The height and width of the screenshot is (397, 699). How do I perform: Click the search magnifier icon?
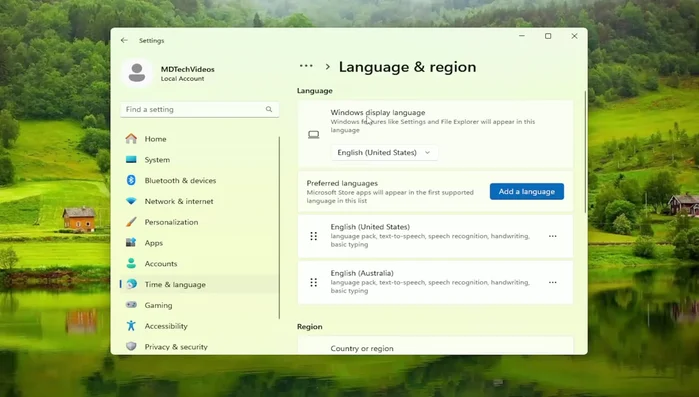point(269,109)
